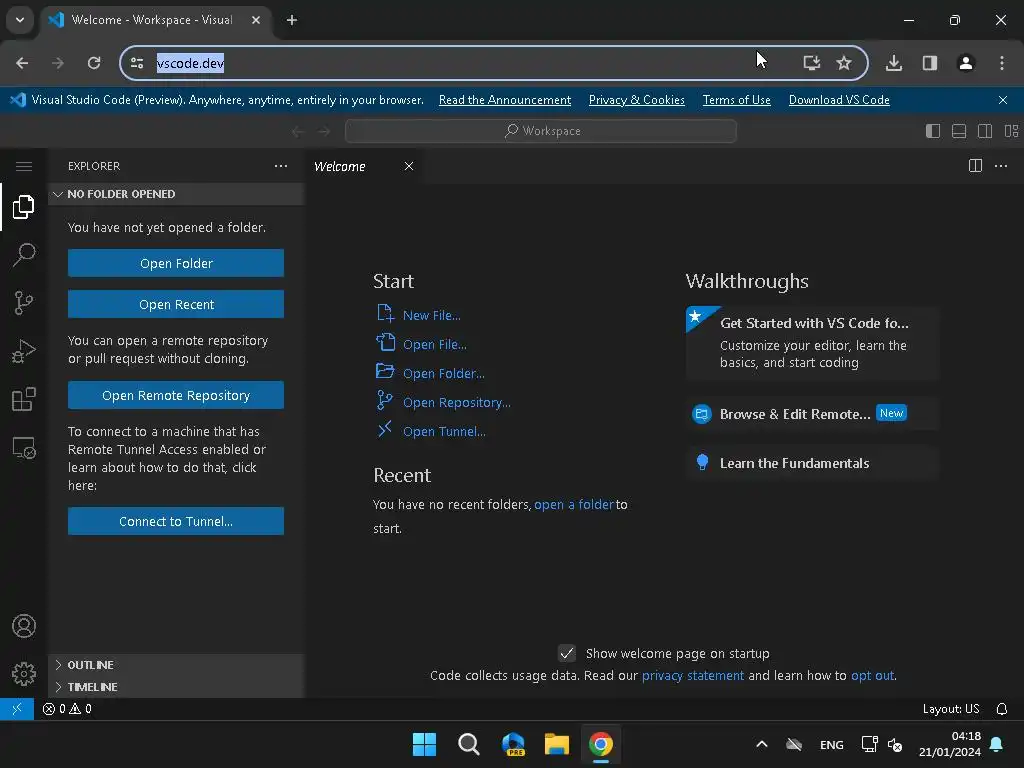Image resolution: width=1024 pixels, height=768 pixels.
Task: Open Get Started with VS Code walkthrough
Action: point(812,343)
